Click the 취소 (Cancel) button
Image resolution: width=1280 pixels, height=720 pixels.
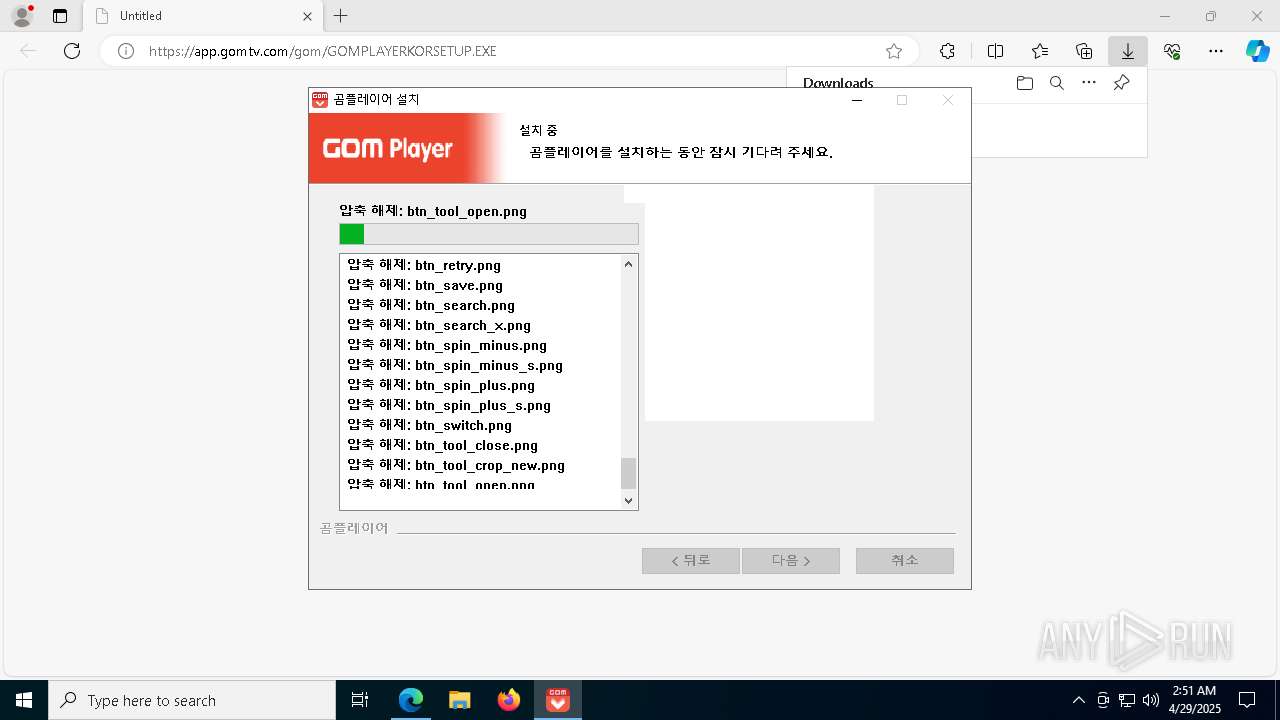click(905, 561)
